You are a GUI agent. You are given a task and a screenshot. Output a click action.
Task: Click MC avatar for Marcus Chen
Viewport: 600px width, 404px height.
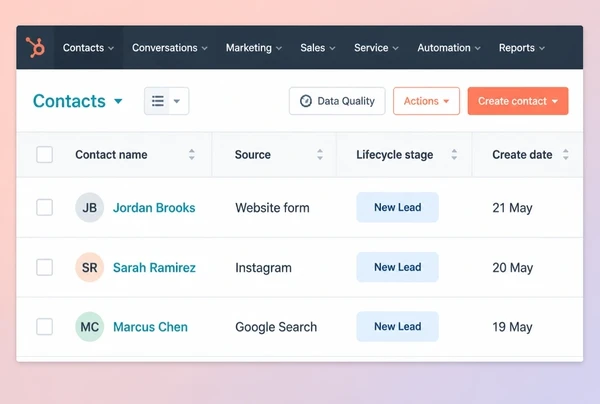90,327
